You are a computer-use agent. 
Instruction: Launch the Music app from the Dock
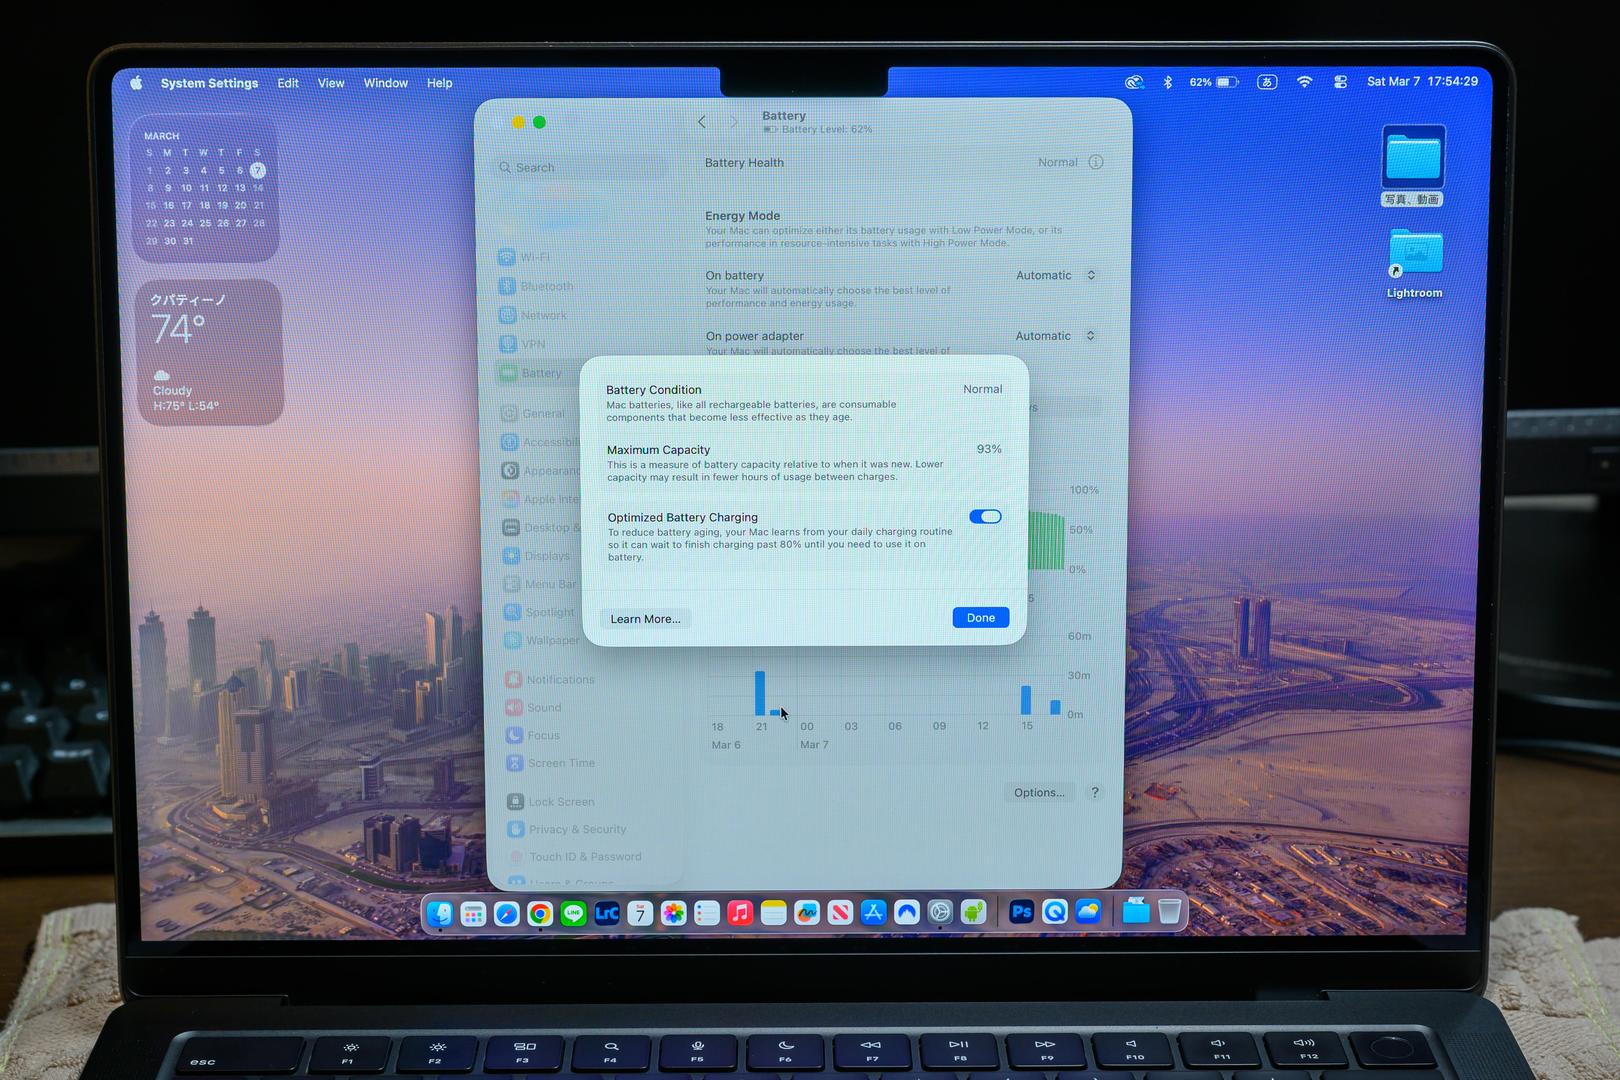click(x=740, y=913)
